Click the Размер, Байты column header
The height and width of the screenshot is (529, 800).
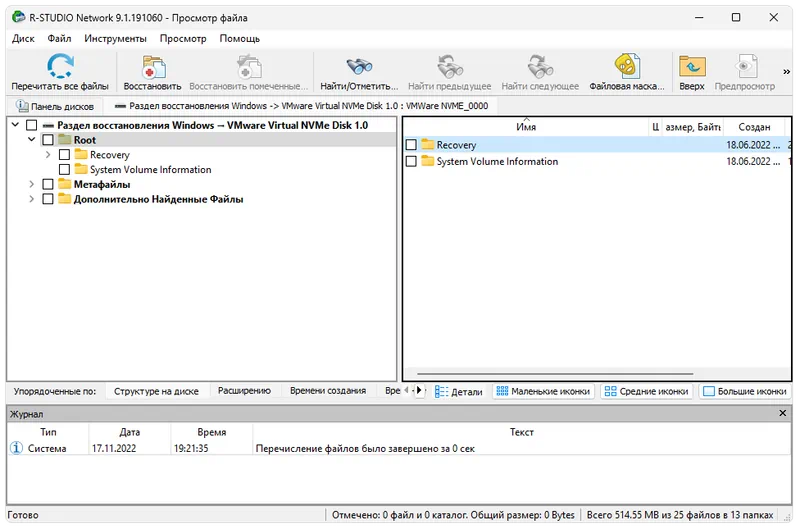click(693, 127)
